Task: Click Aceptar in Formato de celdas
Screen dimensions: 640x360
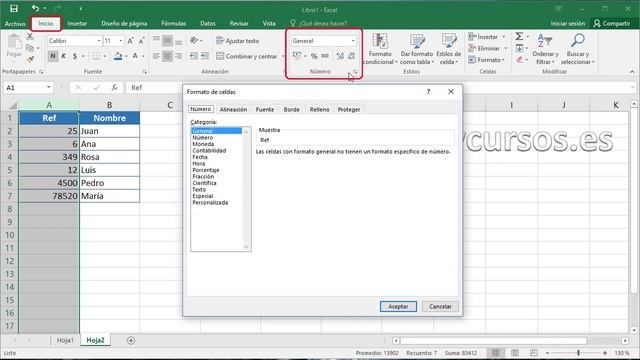Action: click(x=398, y=307)
